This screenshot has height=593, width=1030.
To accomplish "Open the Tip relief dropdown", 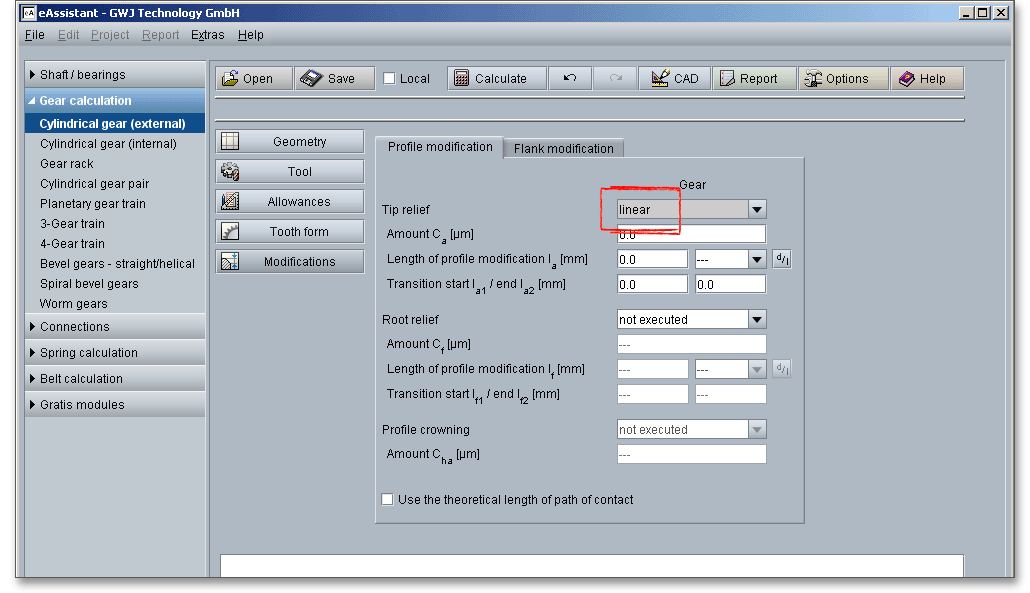I will pos(757,210).
